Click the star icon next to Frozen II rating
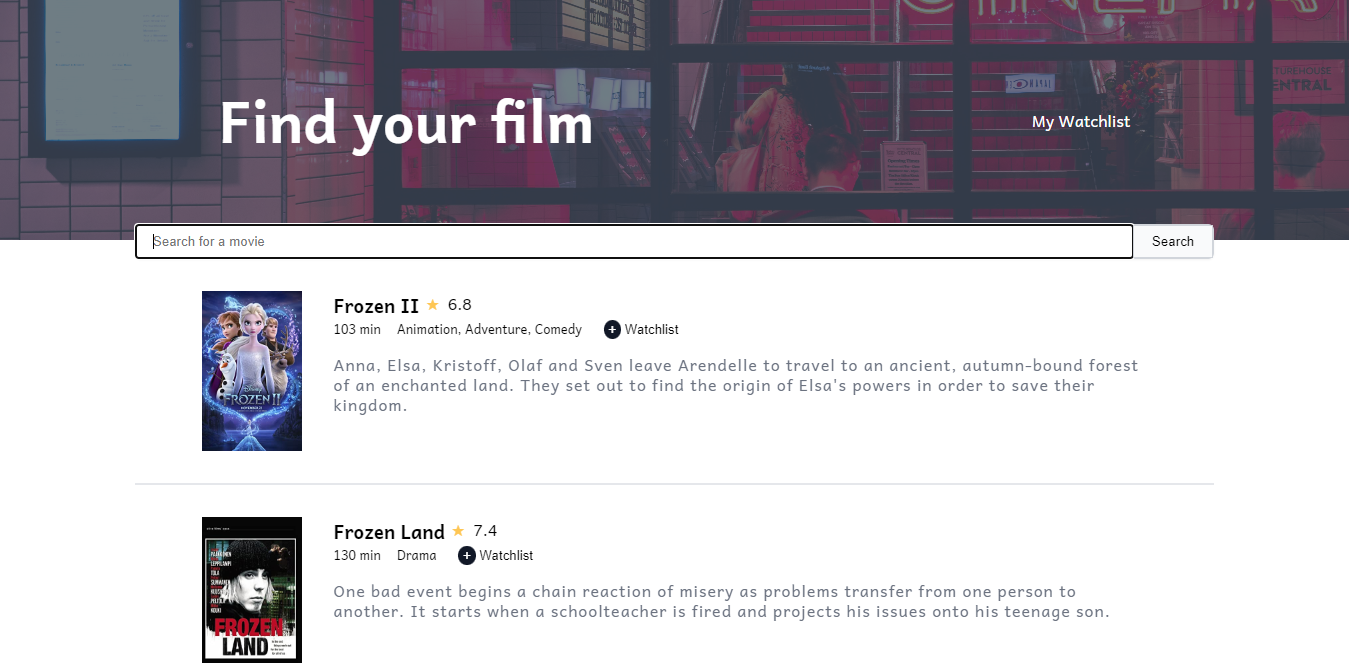The height and width of the screenshot is (663, 1349). (x=433, y=305)
